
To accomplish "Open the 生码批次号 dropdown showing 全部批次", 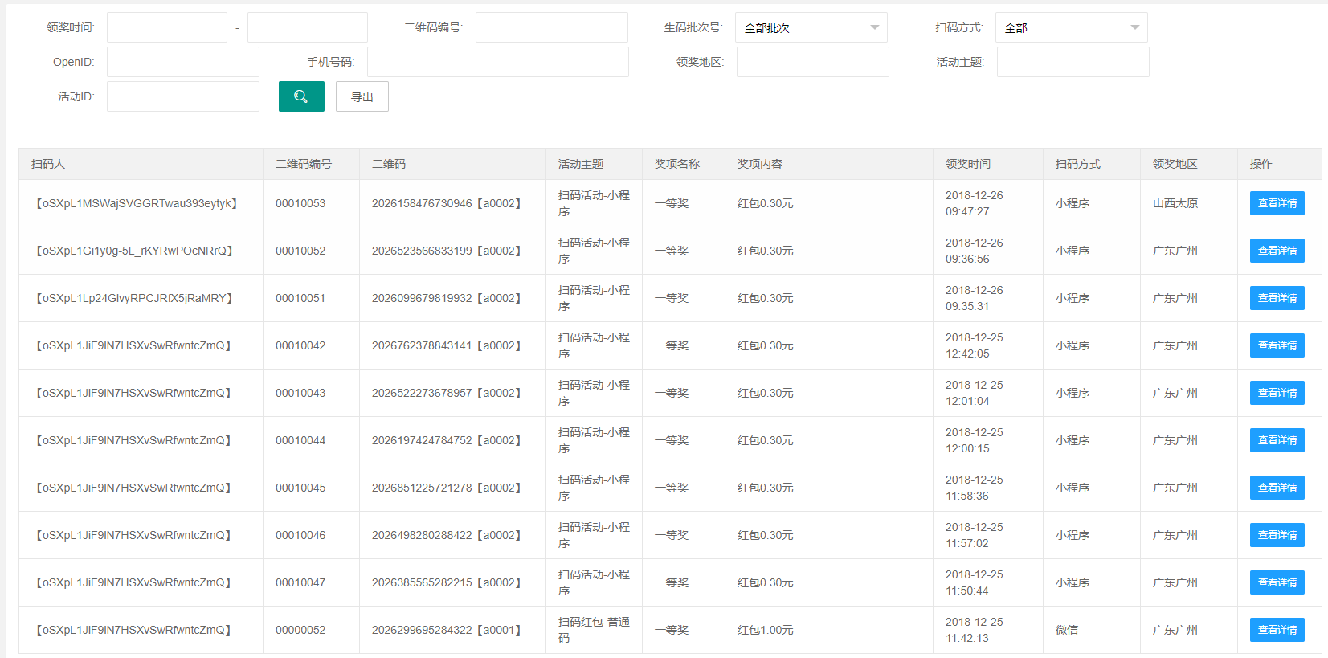I will click(810, 27).
